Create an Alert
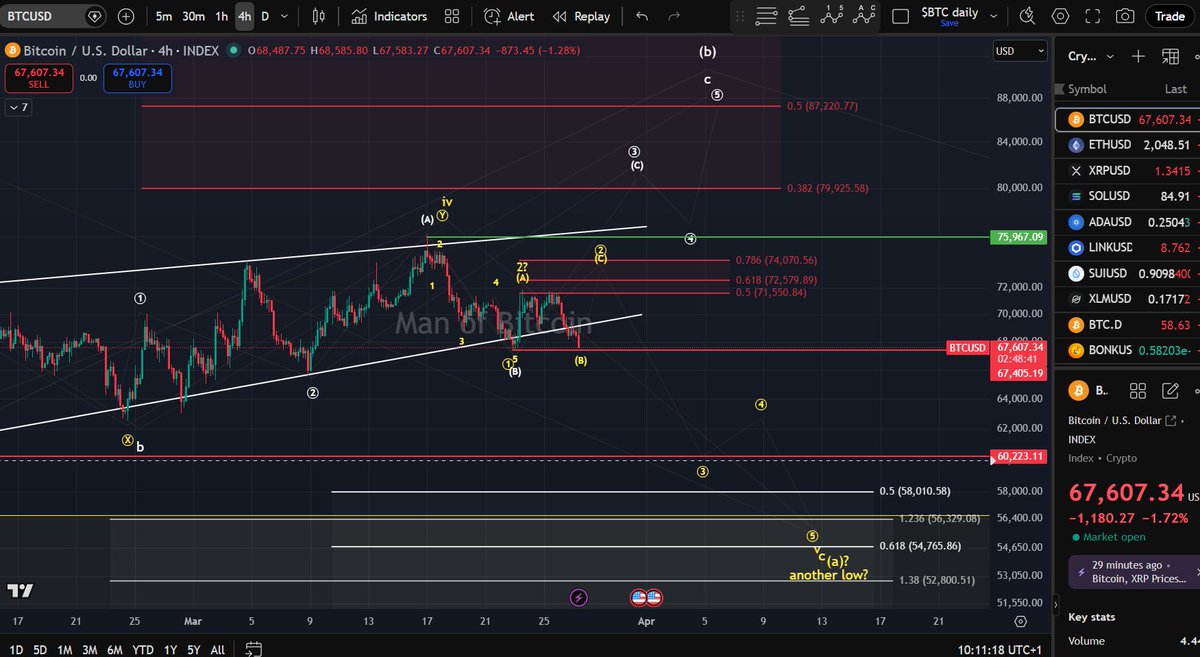 point(509,17)
